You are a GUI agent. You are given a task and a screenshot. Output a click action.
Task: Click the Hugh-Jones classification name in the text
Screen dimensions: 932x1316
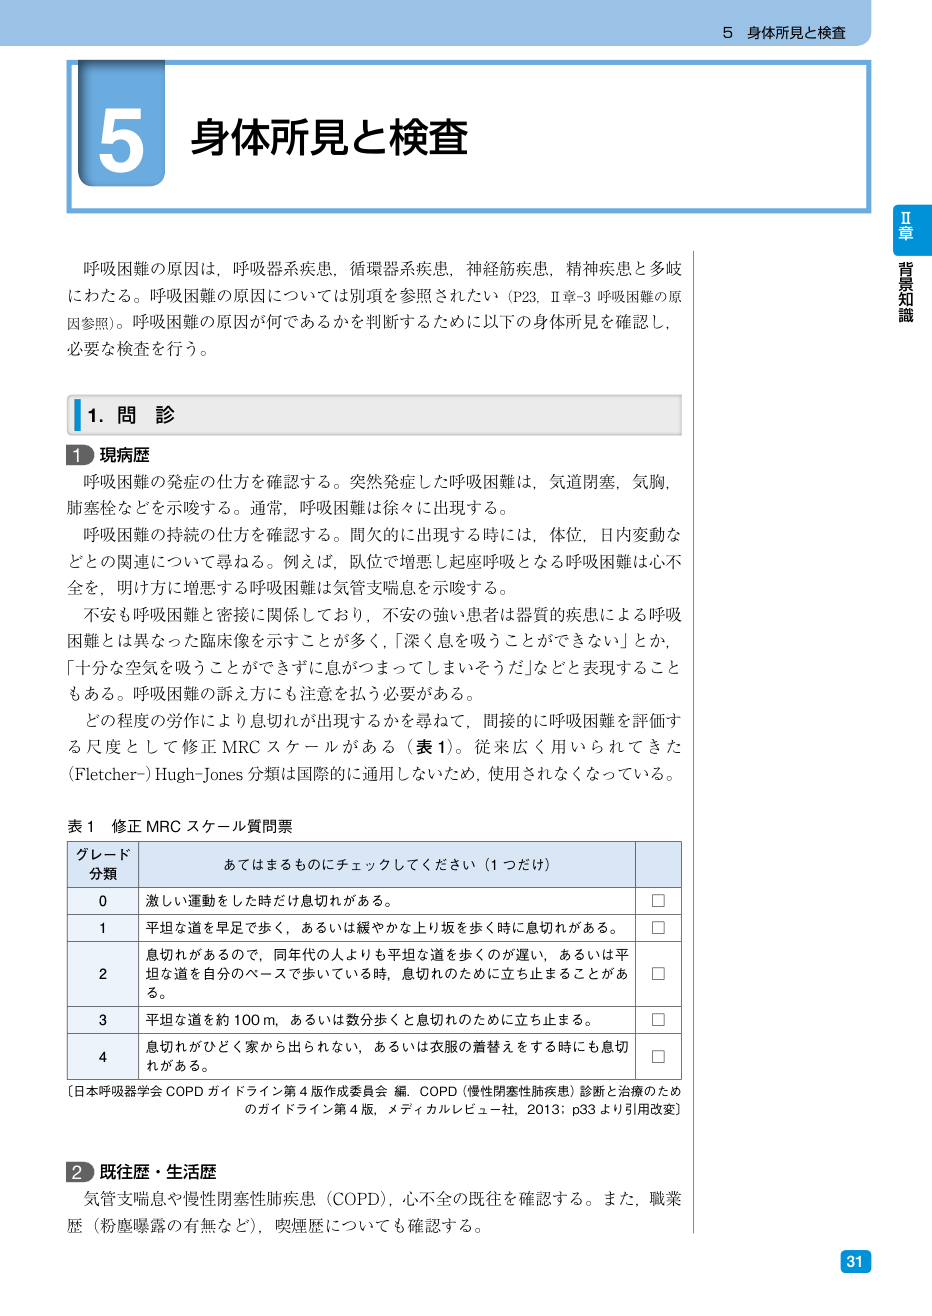(199, 774)
